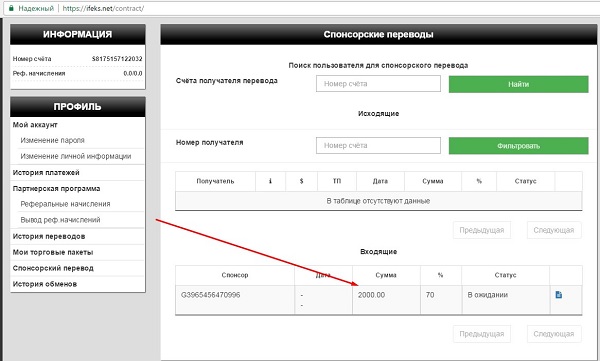Open Изменение пароля link
600x361 pixels.
click(52, 140)
